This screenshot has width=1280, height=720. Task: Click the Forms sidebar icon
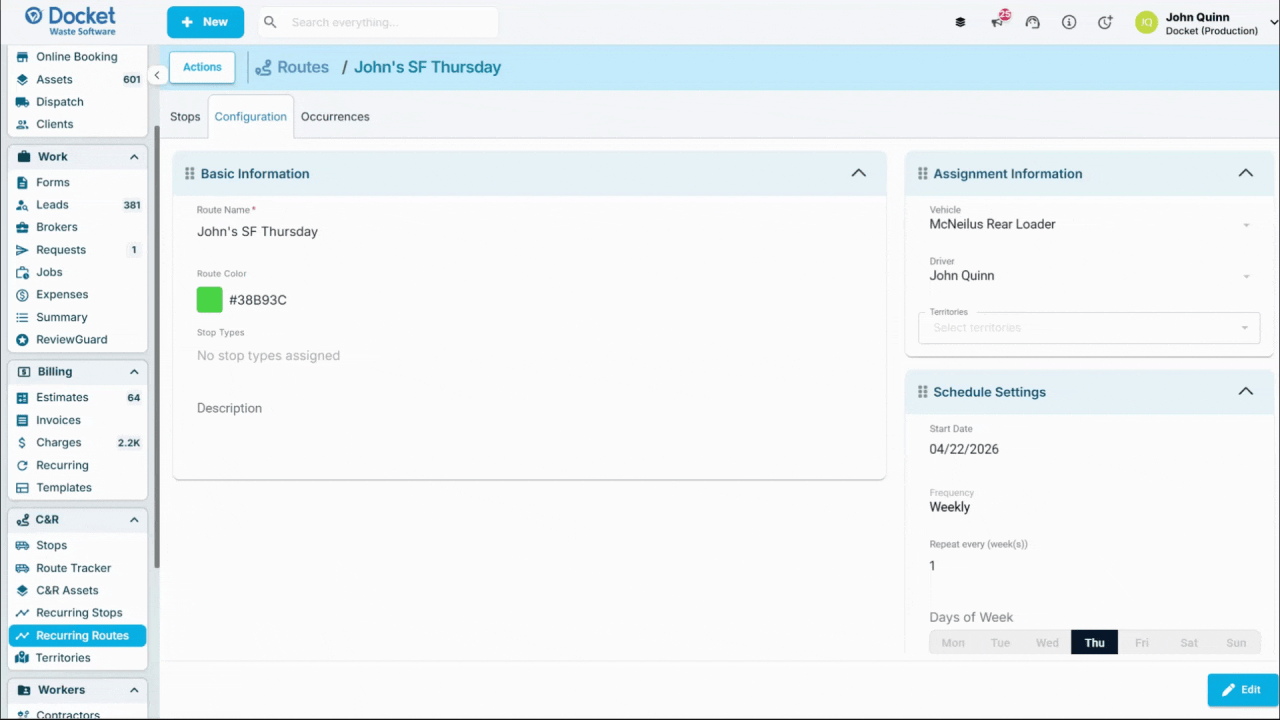tap(22, 183)
